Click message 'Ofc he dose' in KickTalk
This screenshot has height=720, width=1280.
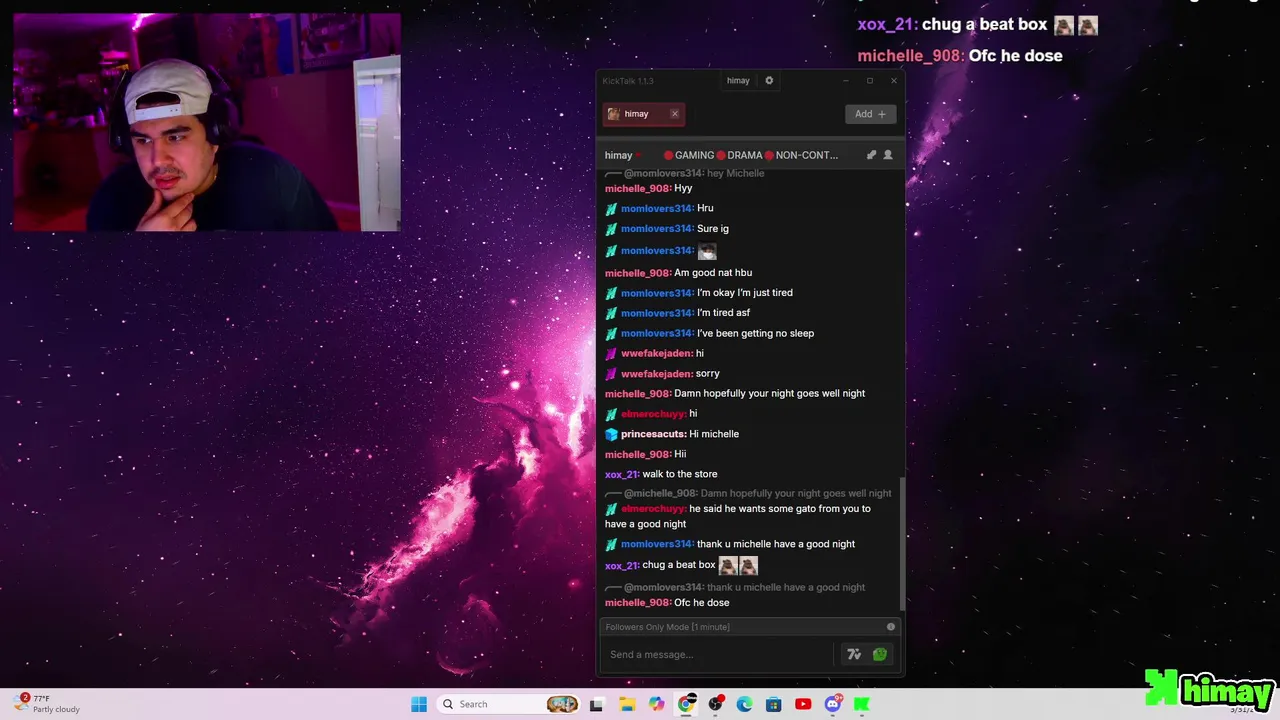(701, 602)
